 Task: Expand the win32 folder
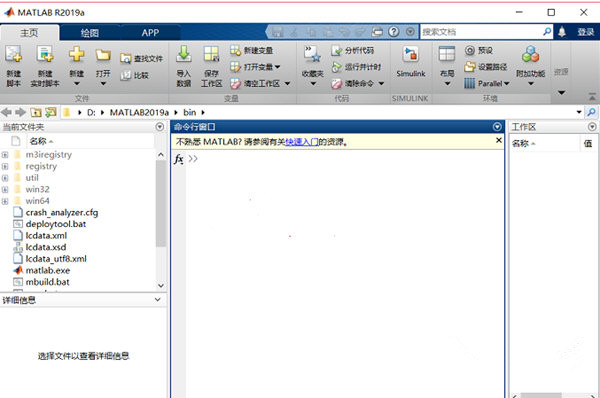pos(5,189)
